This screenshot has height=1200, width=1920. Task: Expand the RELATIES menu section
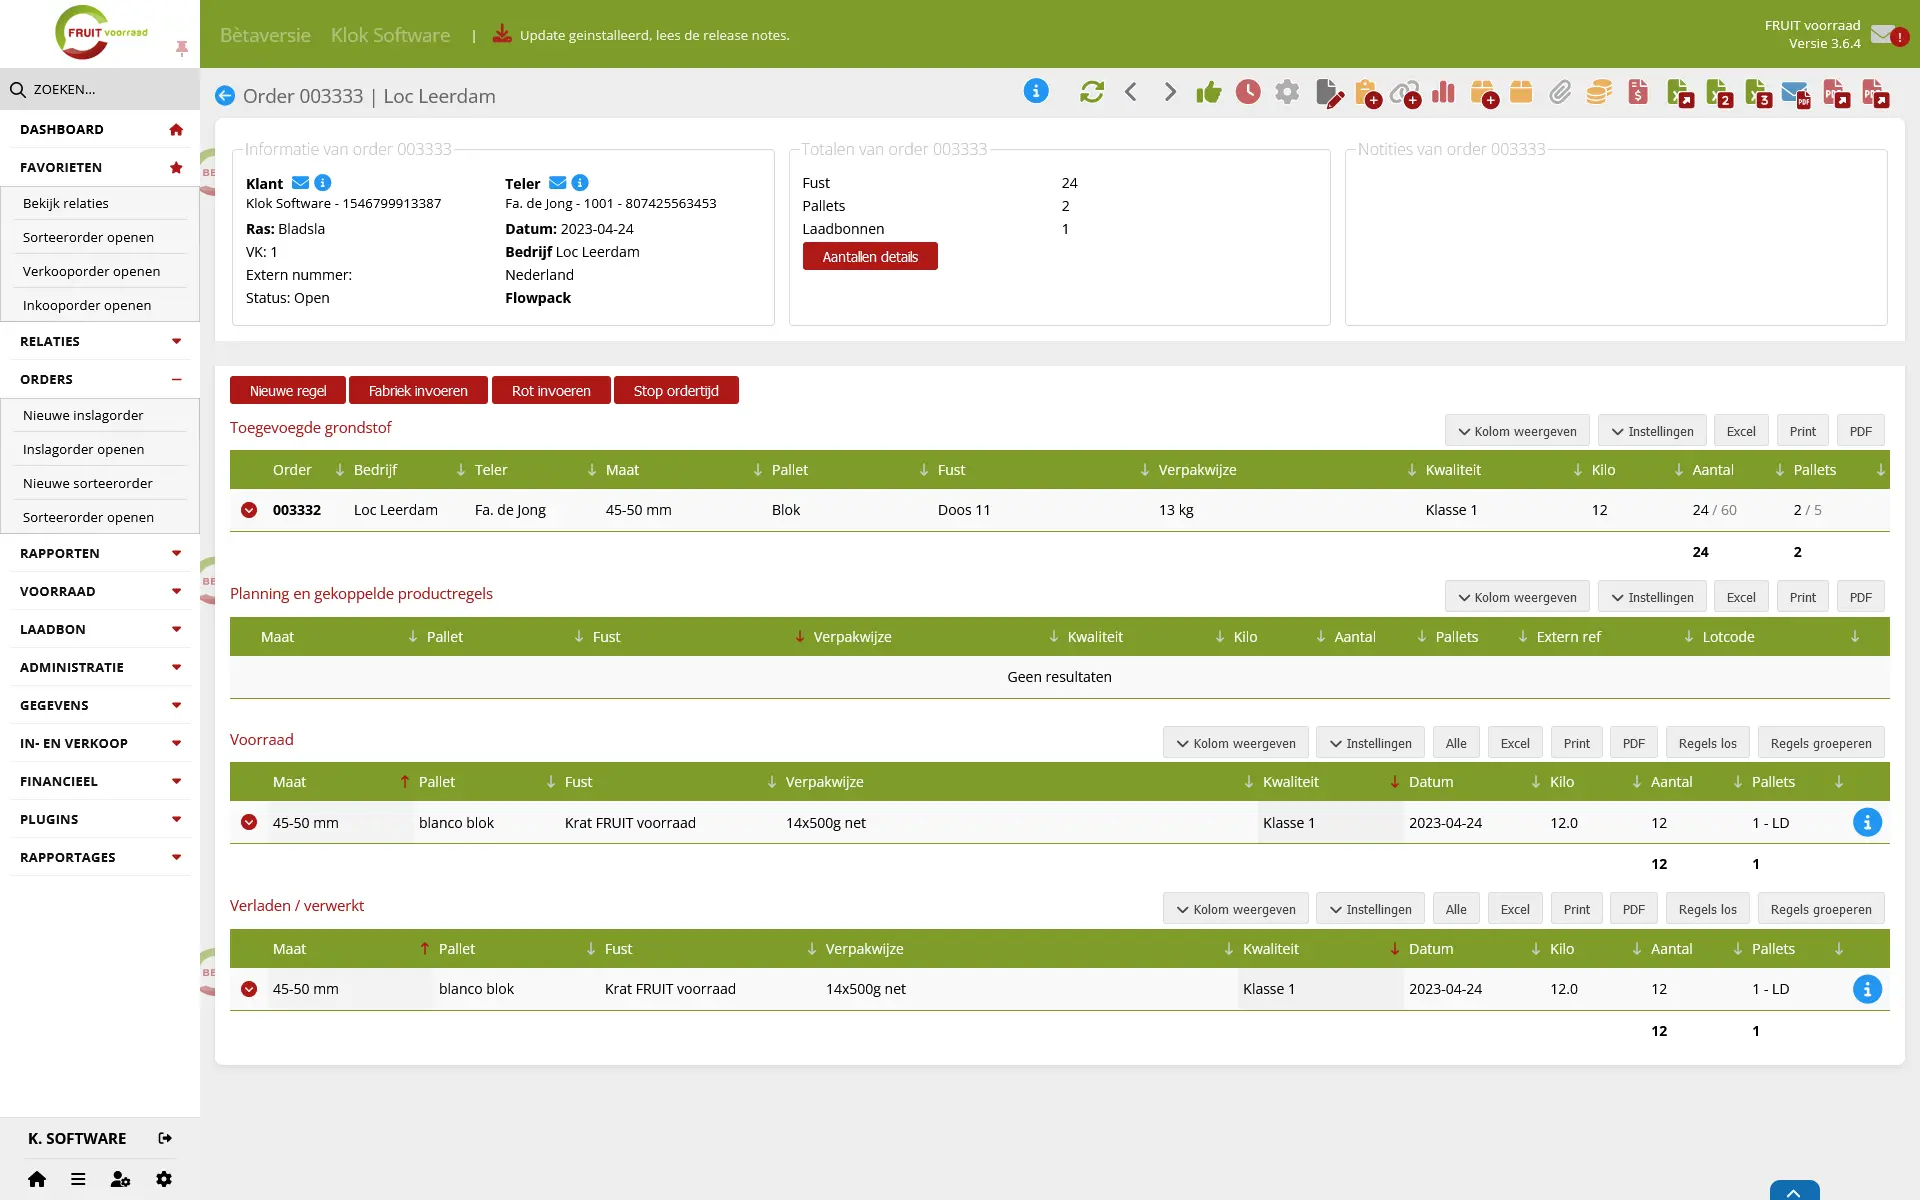coord(100,341)
